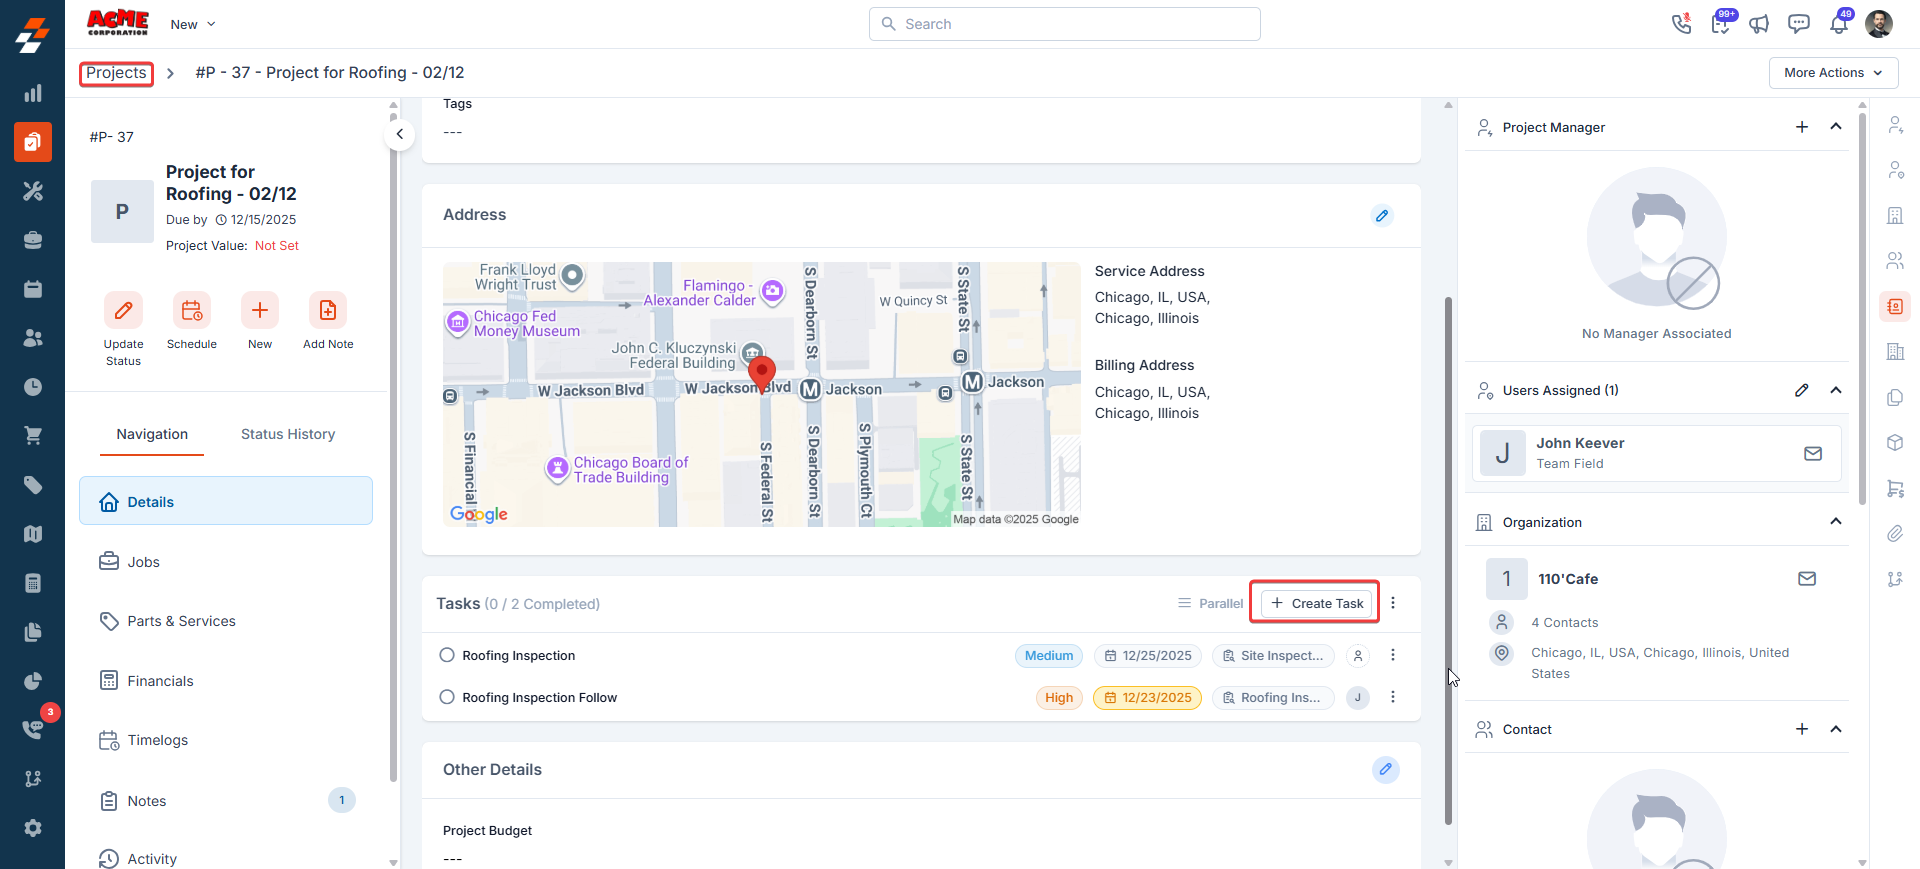
Task: Open the chat messages icon in top bar
Action: click(1799, 24)
